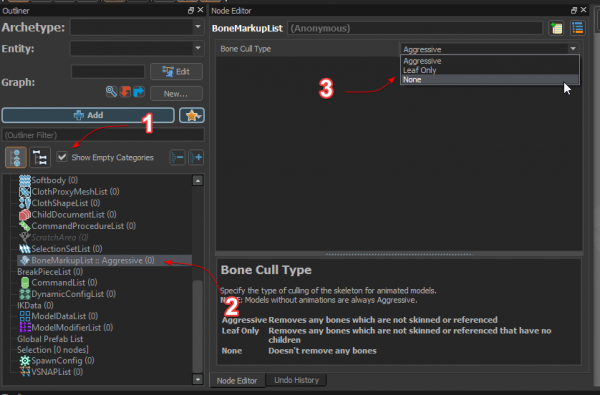Select the Global Prefab List row

coord(50,339)
